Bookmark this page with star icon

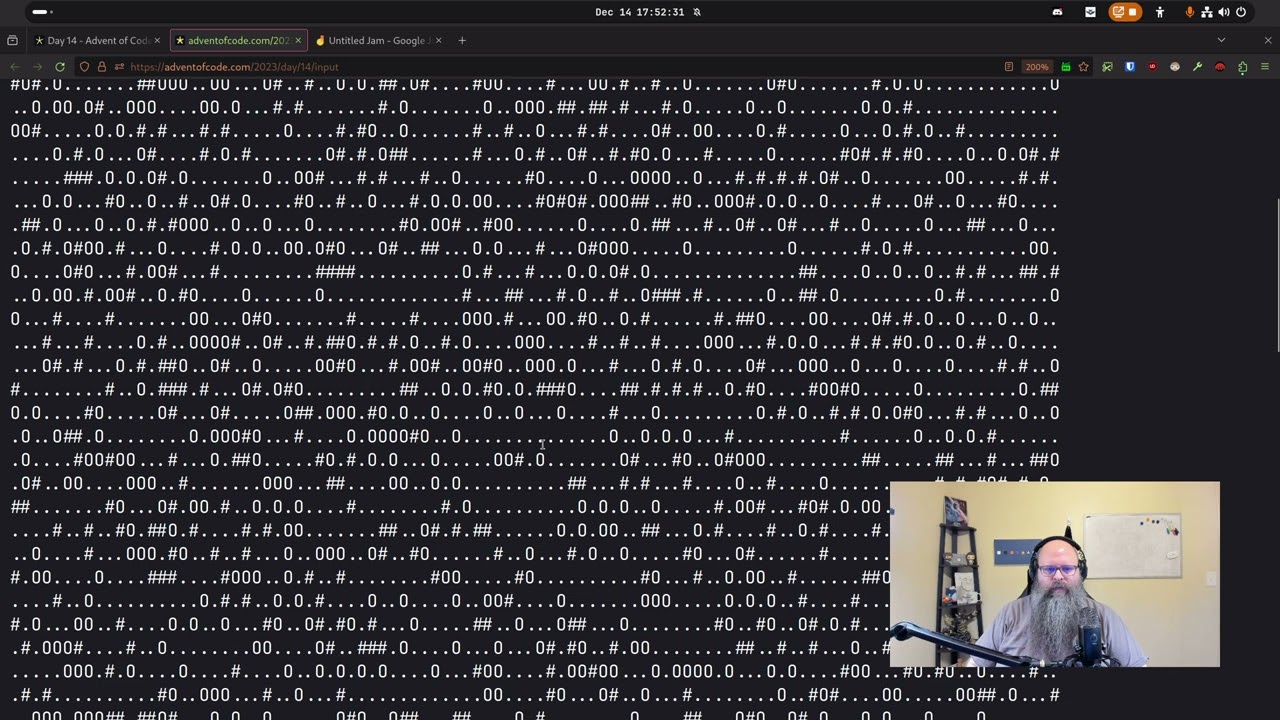pos(1083,67)
